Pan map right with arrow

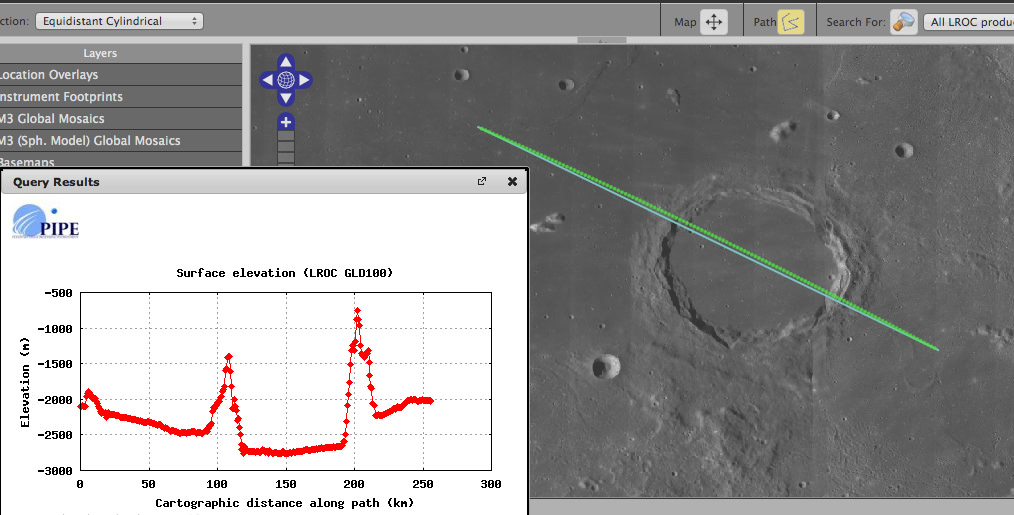(305, 80)
